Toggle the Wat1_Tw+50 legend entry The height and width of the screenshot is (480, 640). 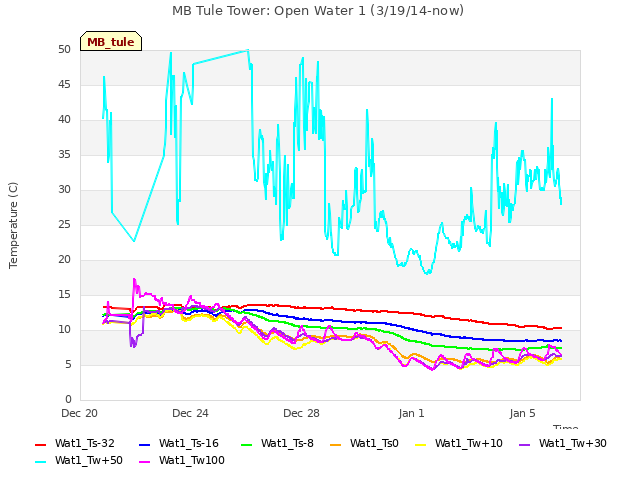(79, 461)
